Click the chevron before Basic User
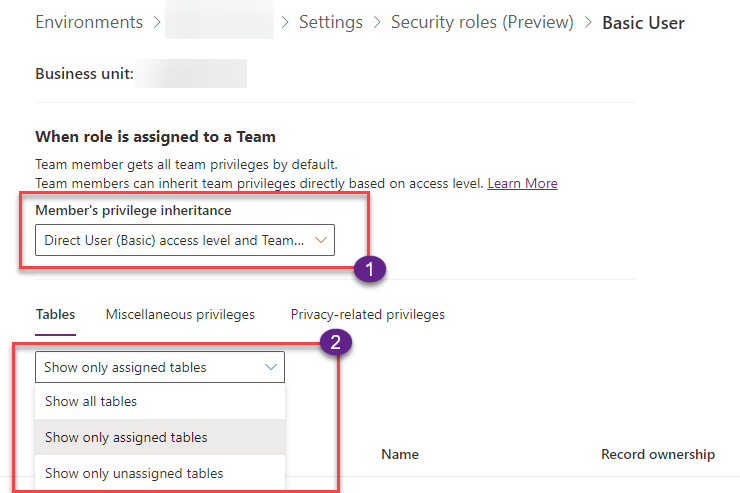740x493 pixels. pyautogui.click(x=588, y=22)
